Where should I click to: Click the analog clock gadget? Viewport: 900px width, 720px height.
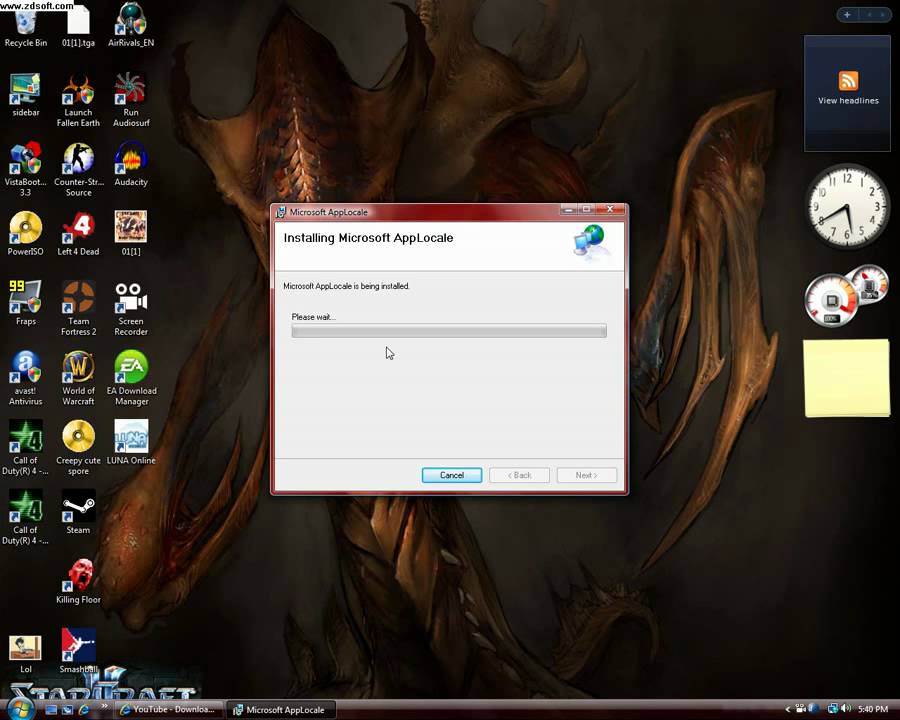847,207
